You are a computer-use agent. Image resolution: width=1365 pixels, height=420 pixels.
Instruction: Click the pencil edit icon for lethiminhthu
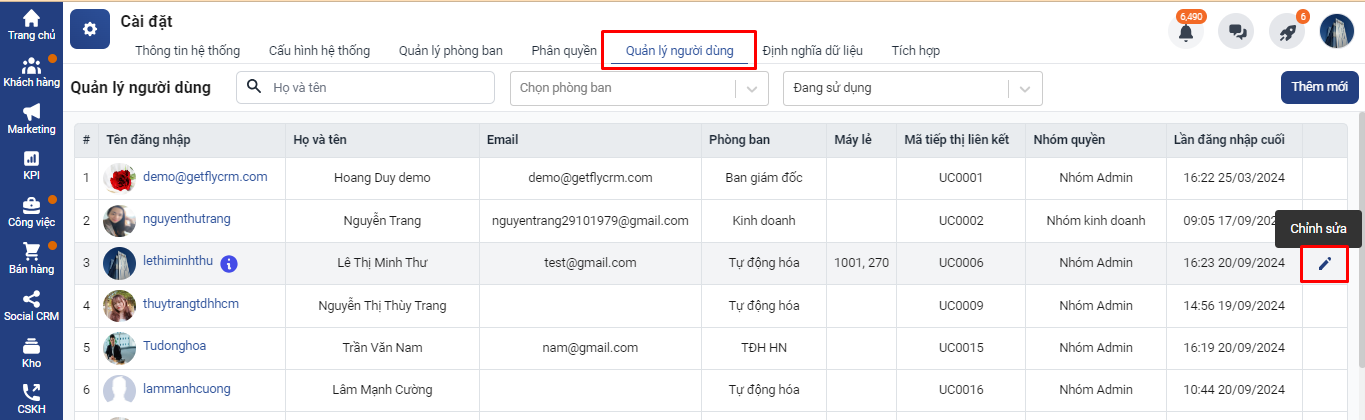point(1325,264)
